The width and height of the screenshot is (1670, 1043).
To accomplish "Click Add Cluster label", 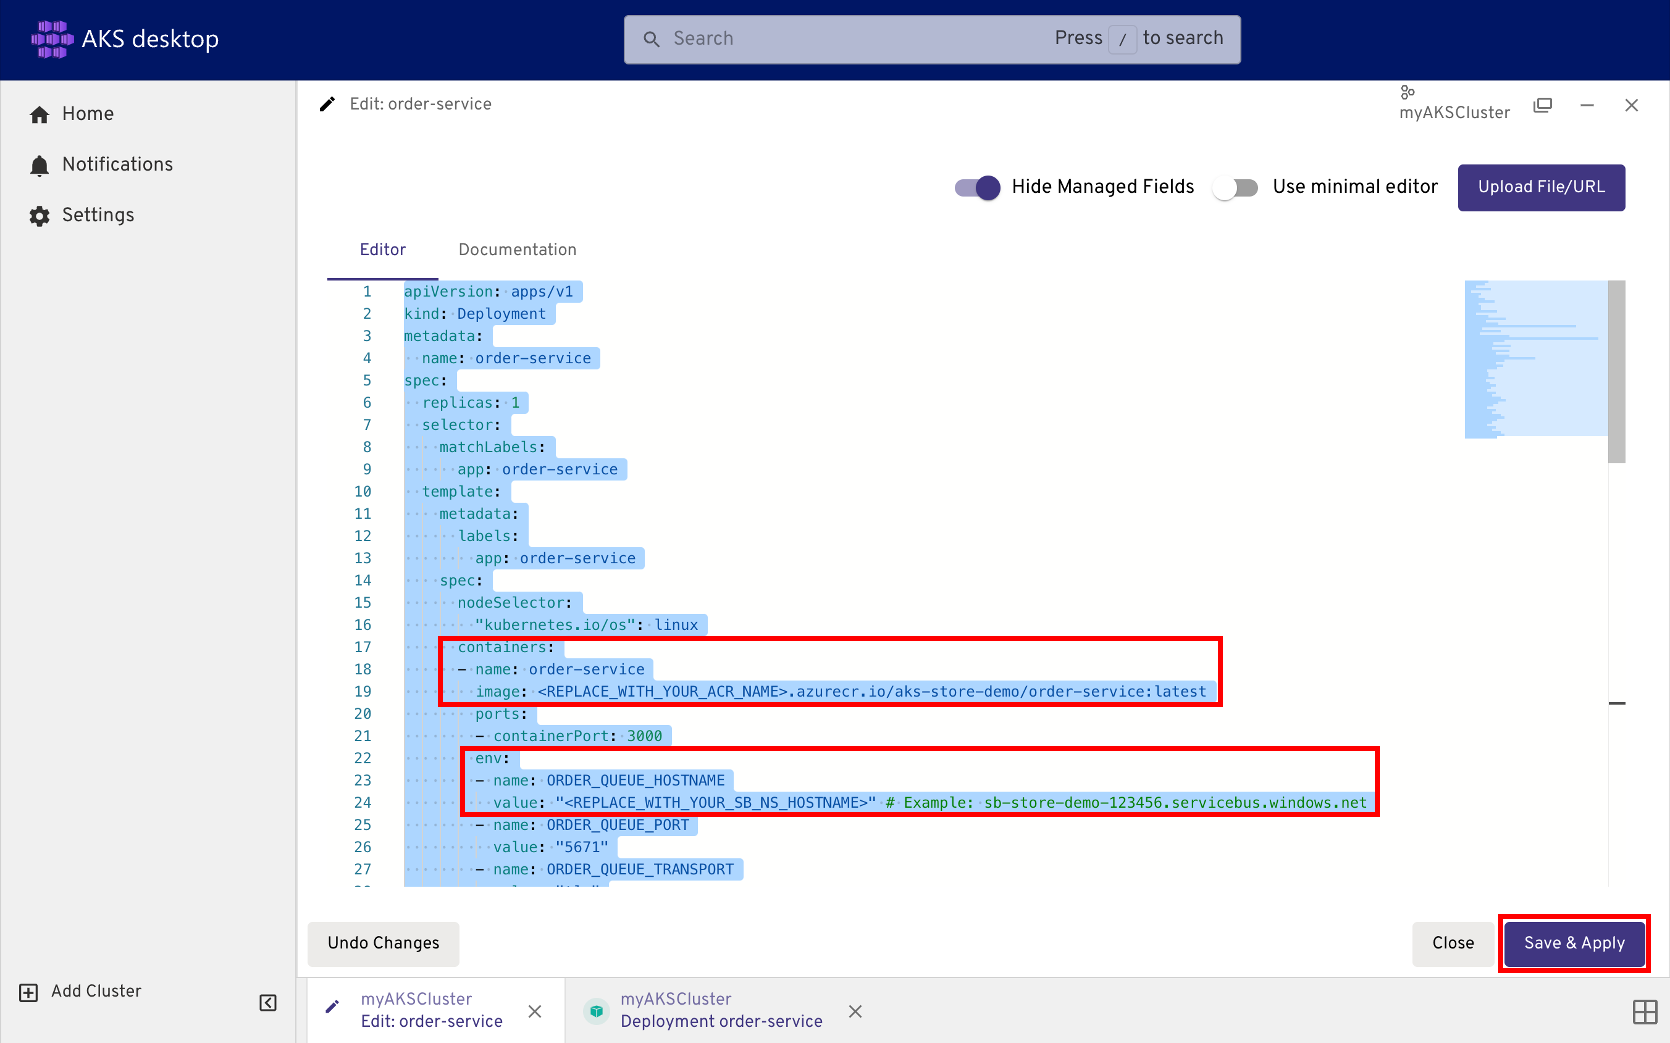I will coord(96,992).
